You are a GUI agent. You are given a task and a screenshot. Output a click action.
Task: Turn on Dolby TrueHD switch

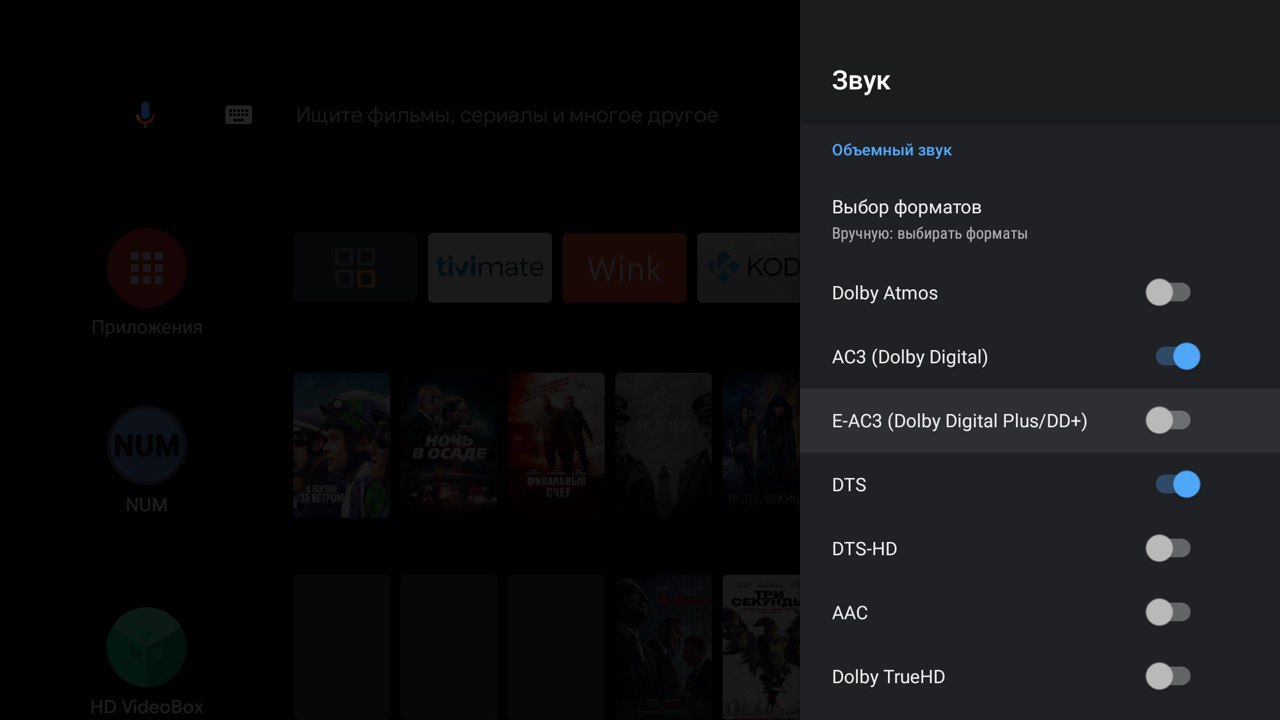point(1168,677)
